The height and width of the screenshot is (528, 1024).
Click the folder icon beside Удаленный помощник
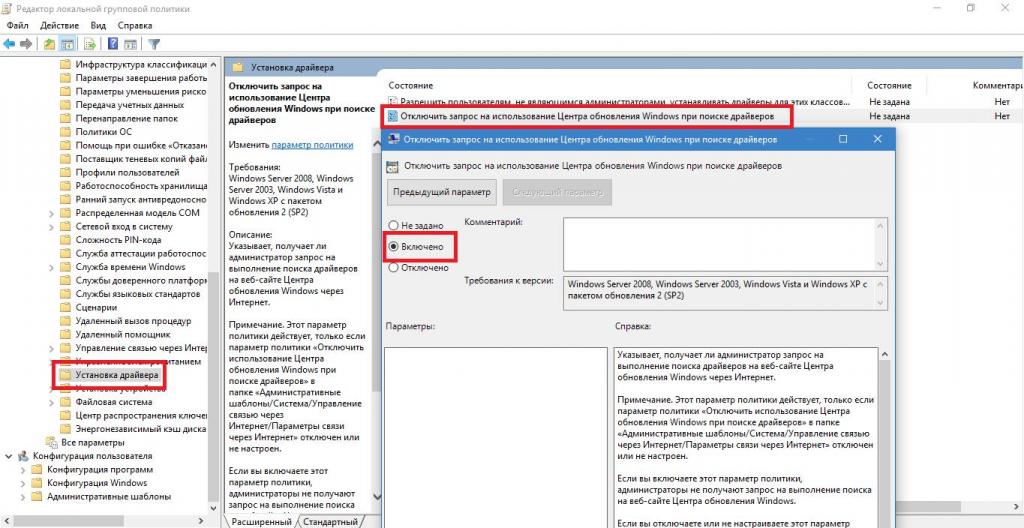[65, 335]
